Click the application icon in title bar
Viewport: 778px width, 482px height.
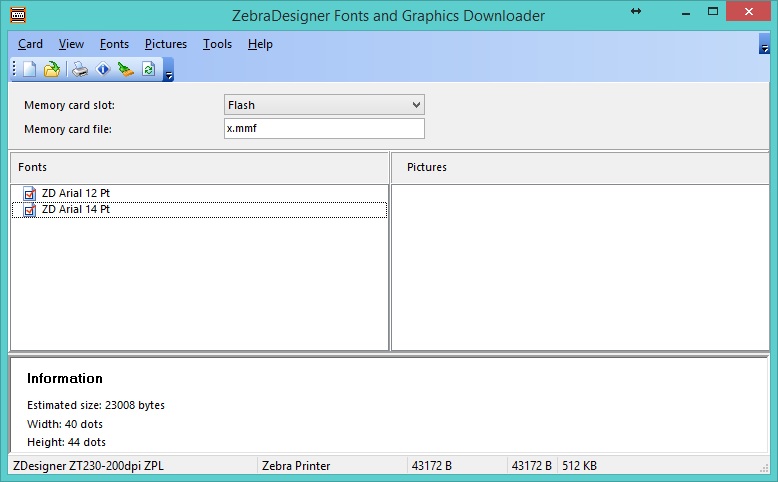(18, 14)
